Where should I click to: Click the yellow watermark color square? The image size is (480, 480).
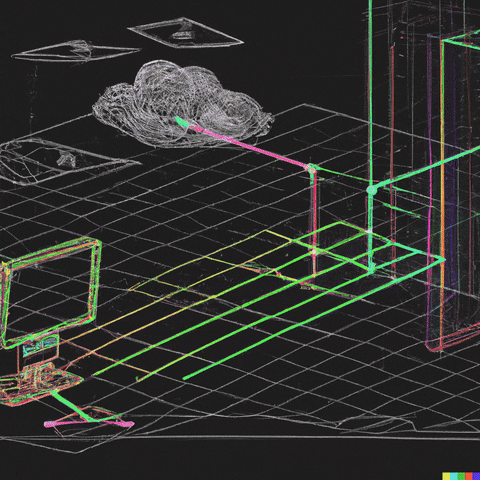coord(446,476)
